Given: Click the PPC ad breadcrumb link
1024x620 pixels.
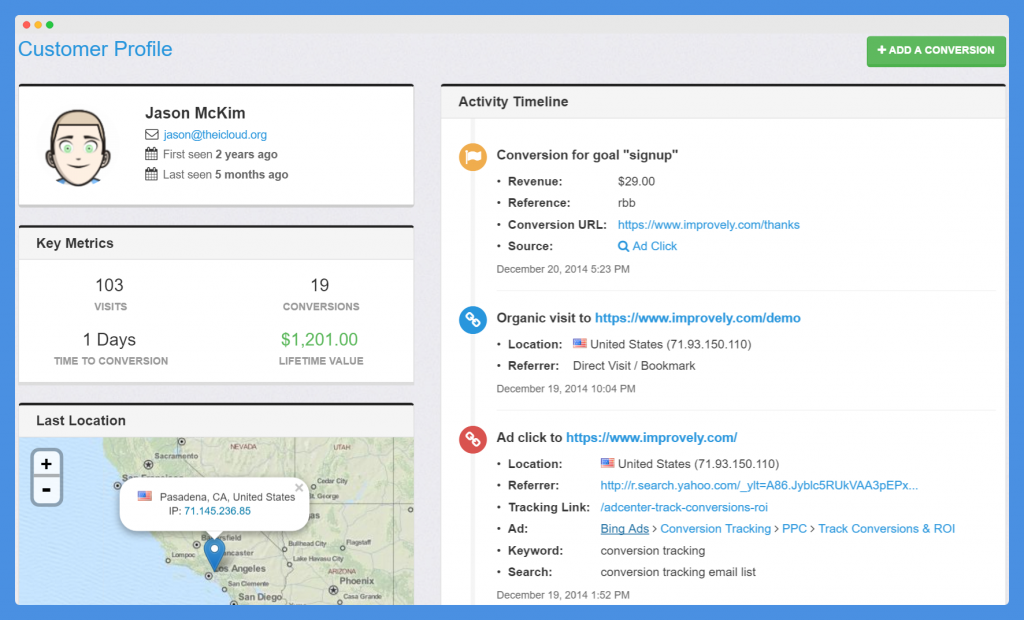Looking at the screenshot, I should click(x=794, y=529).
